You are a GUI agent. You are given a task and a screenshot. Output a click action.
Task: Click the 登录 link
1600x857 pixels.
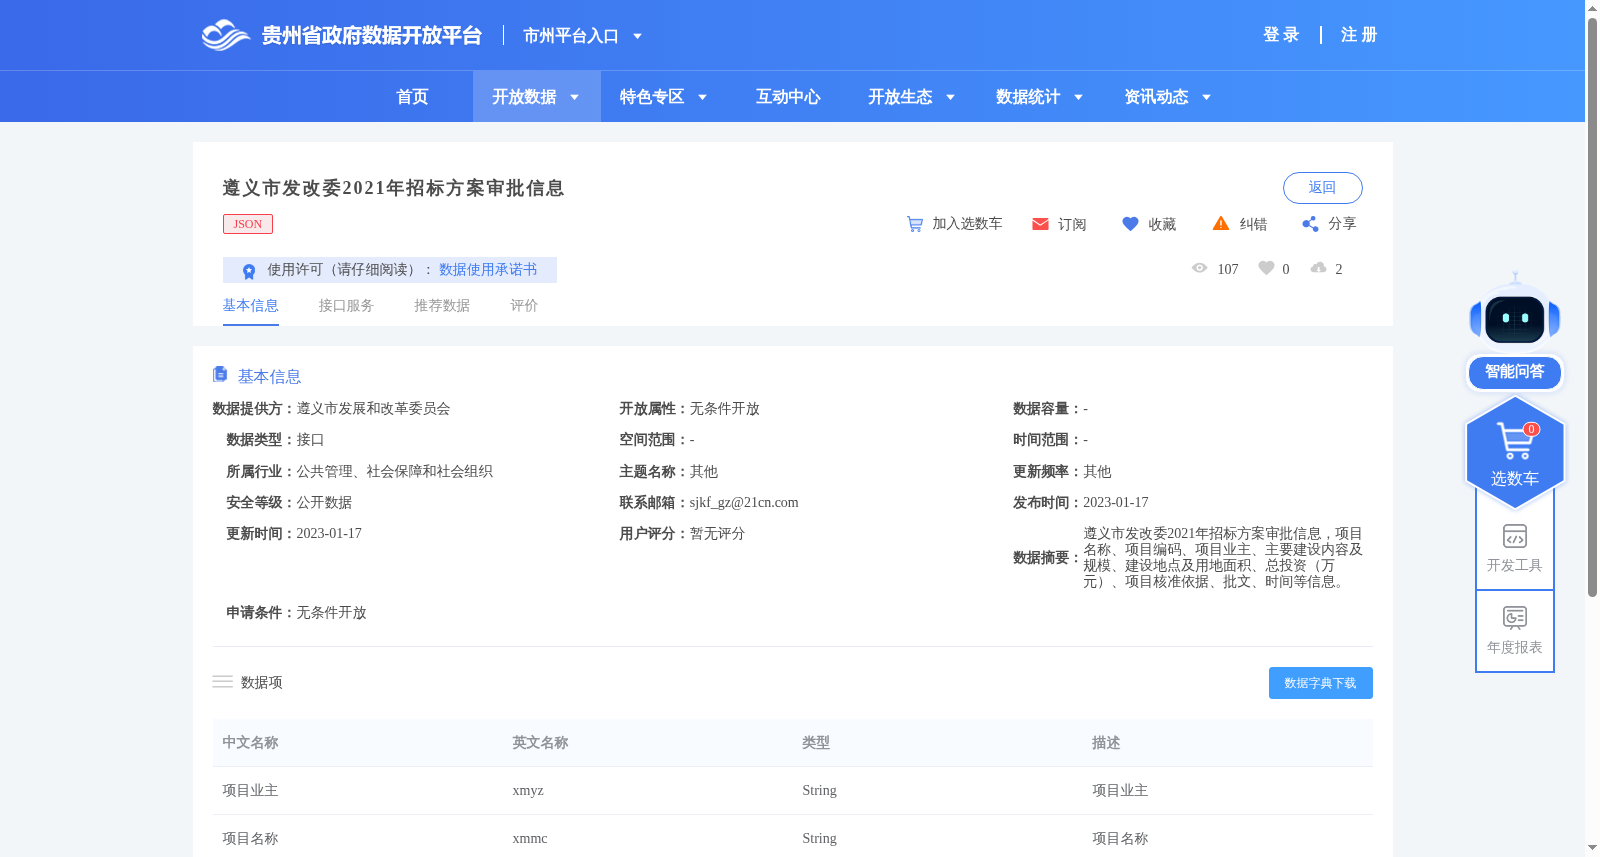pos(1281,35)
